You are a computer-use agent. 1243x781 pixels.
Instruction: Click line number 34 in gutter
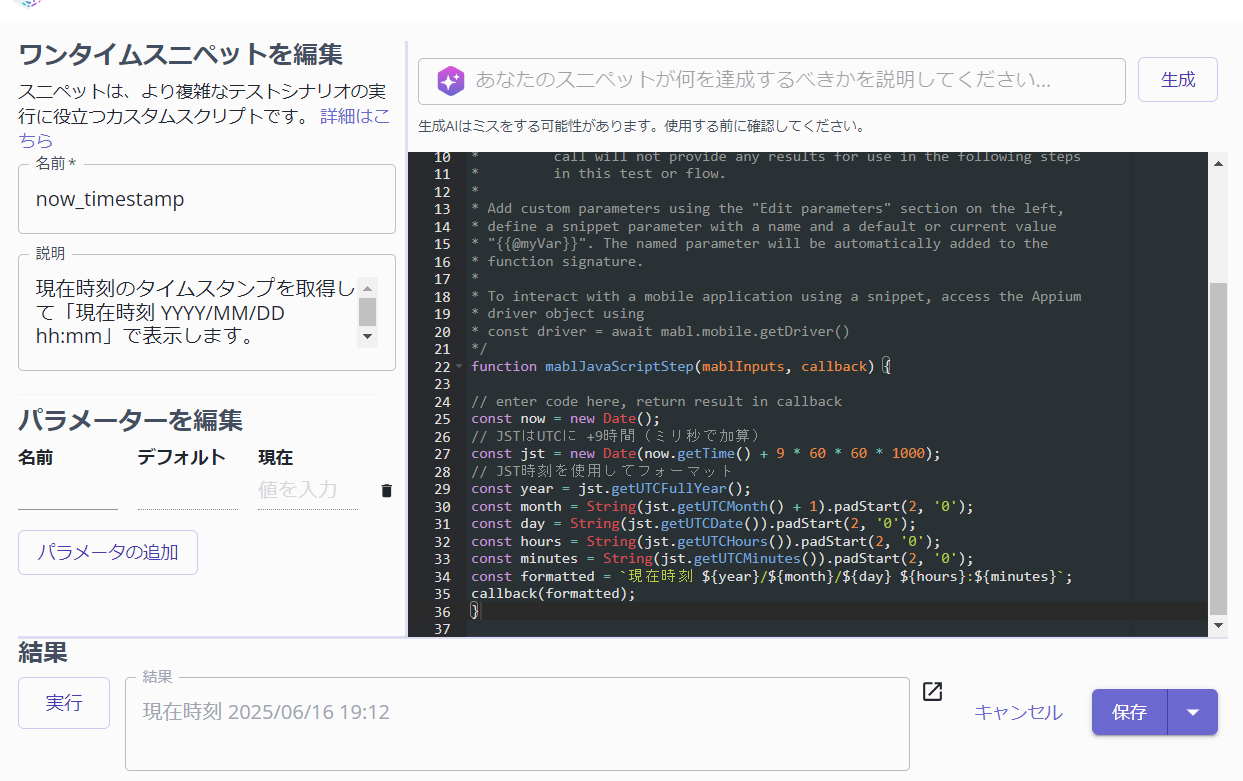[x=441, y=577]
